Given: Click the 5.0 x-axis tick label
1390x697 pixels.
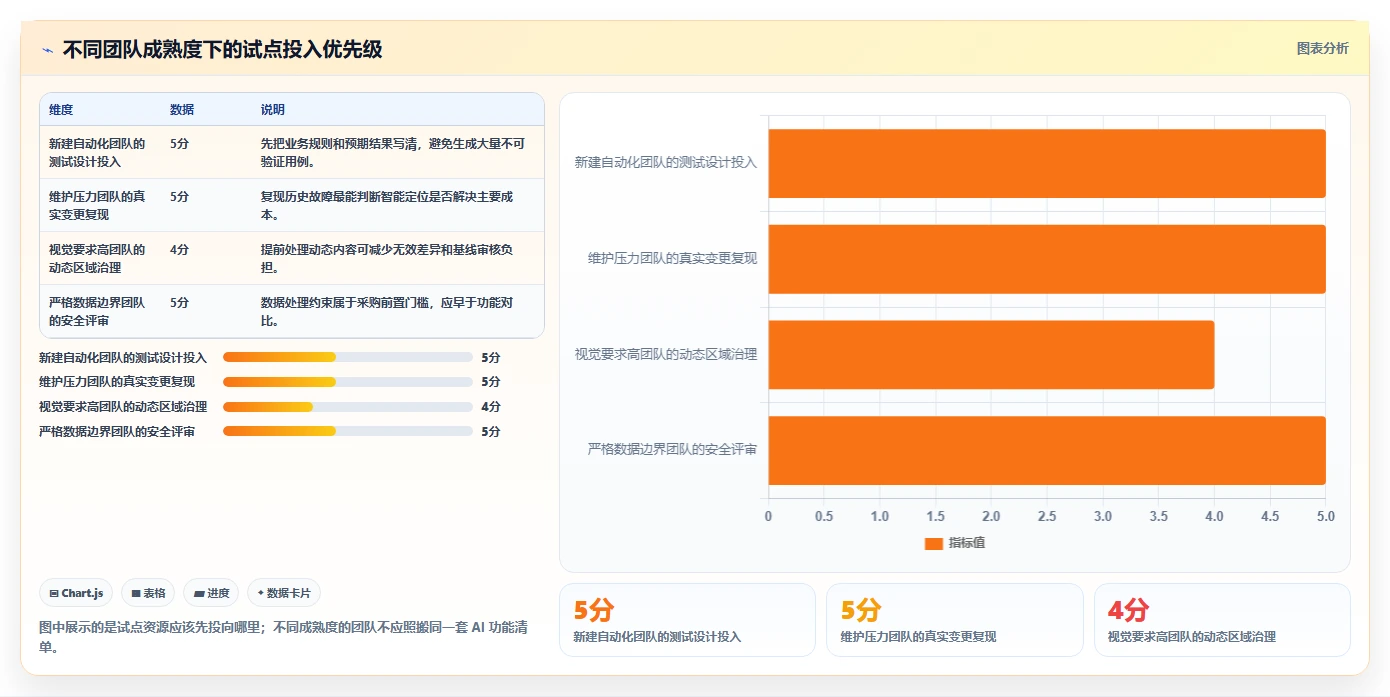Looking at the screenshot, I should point(1326,516).
